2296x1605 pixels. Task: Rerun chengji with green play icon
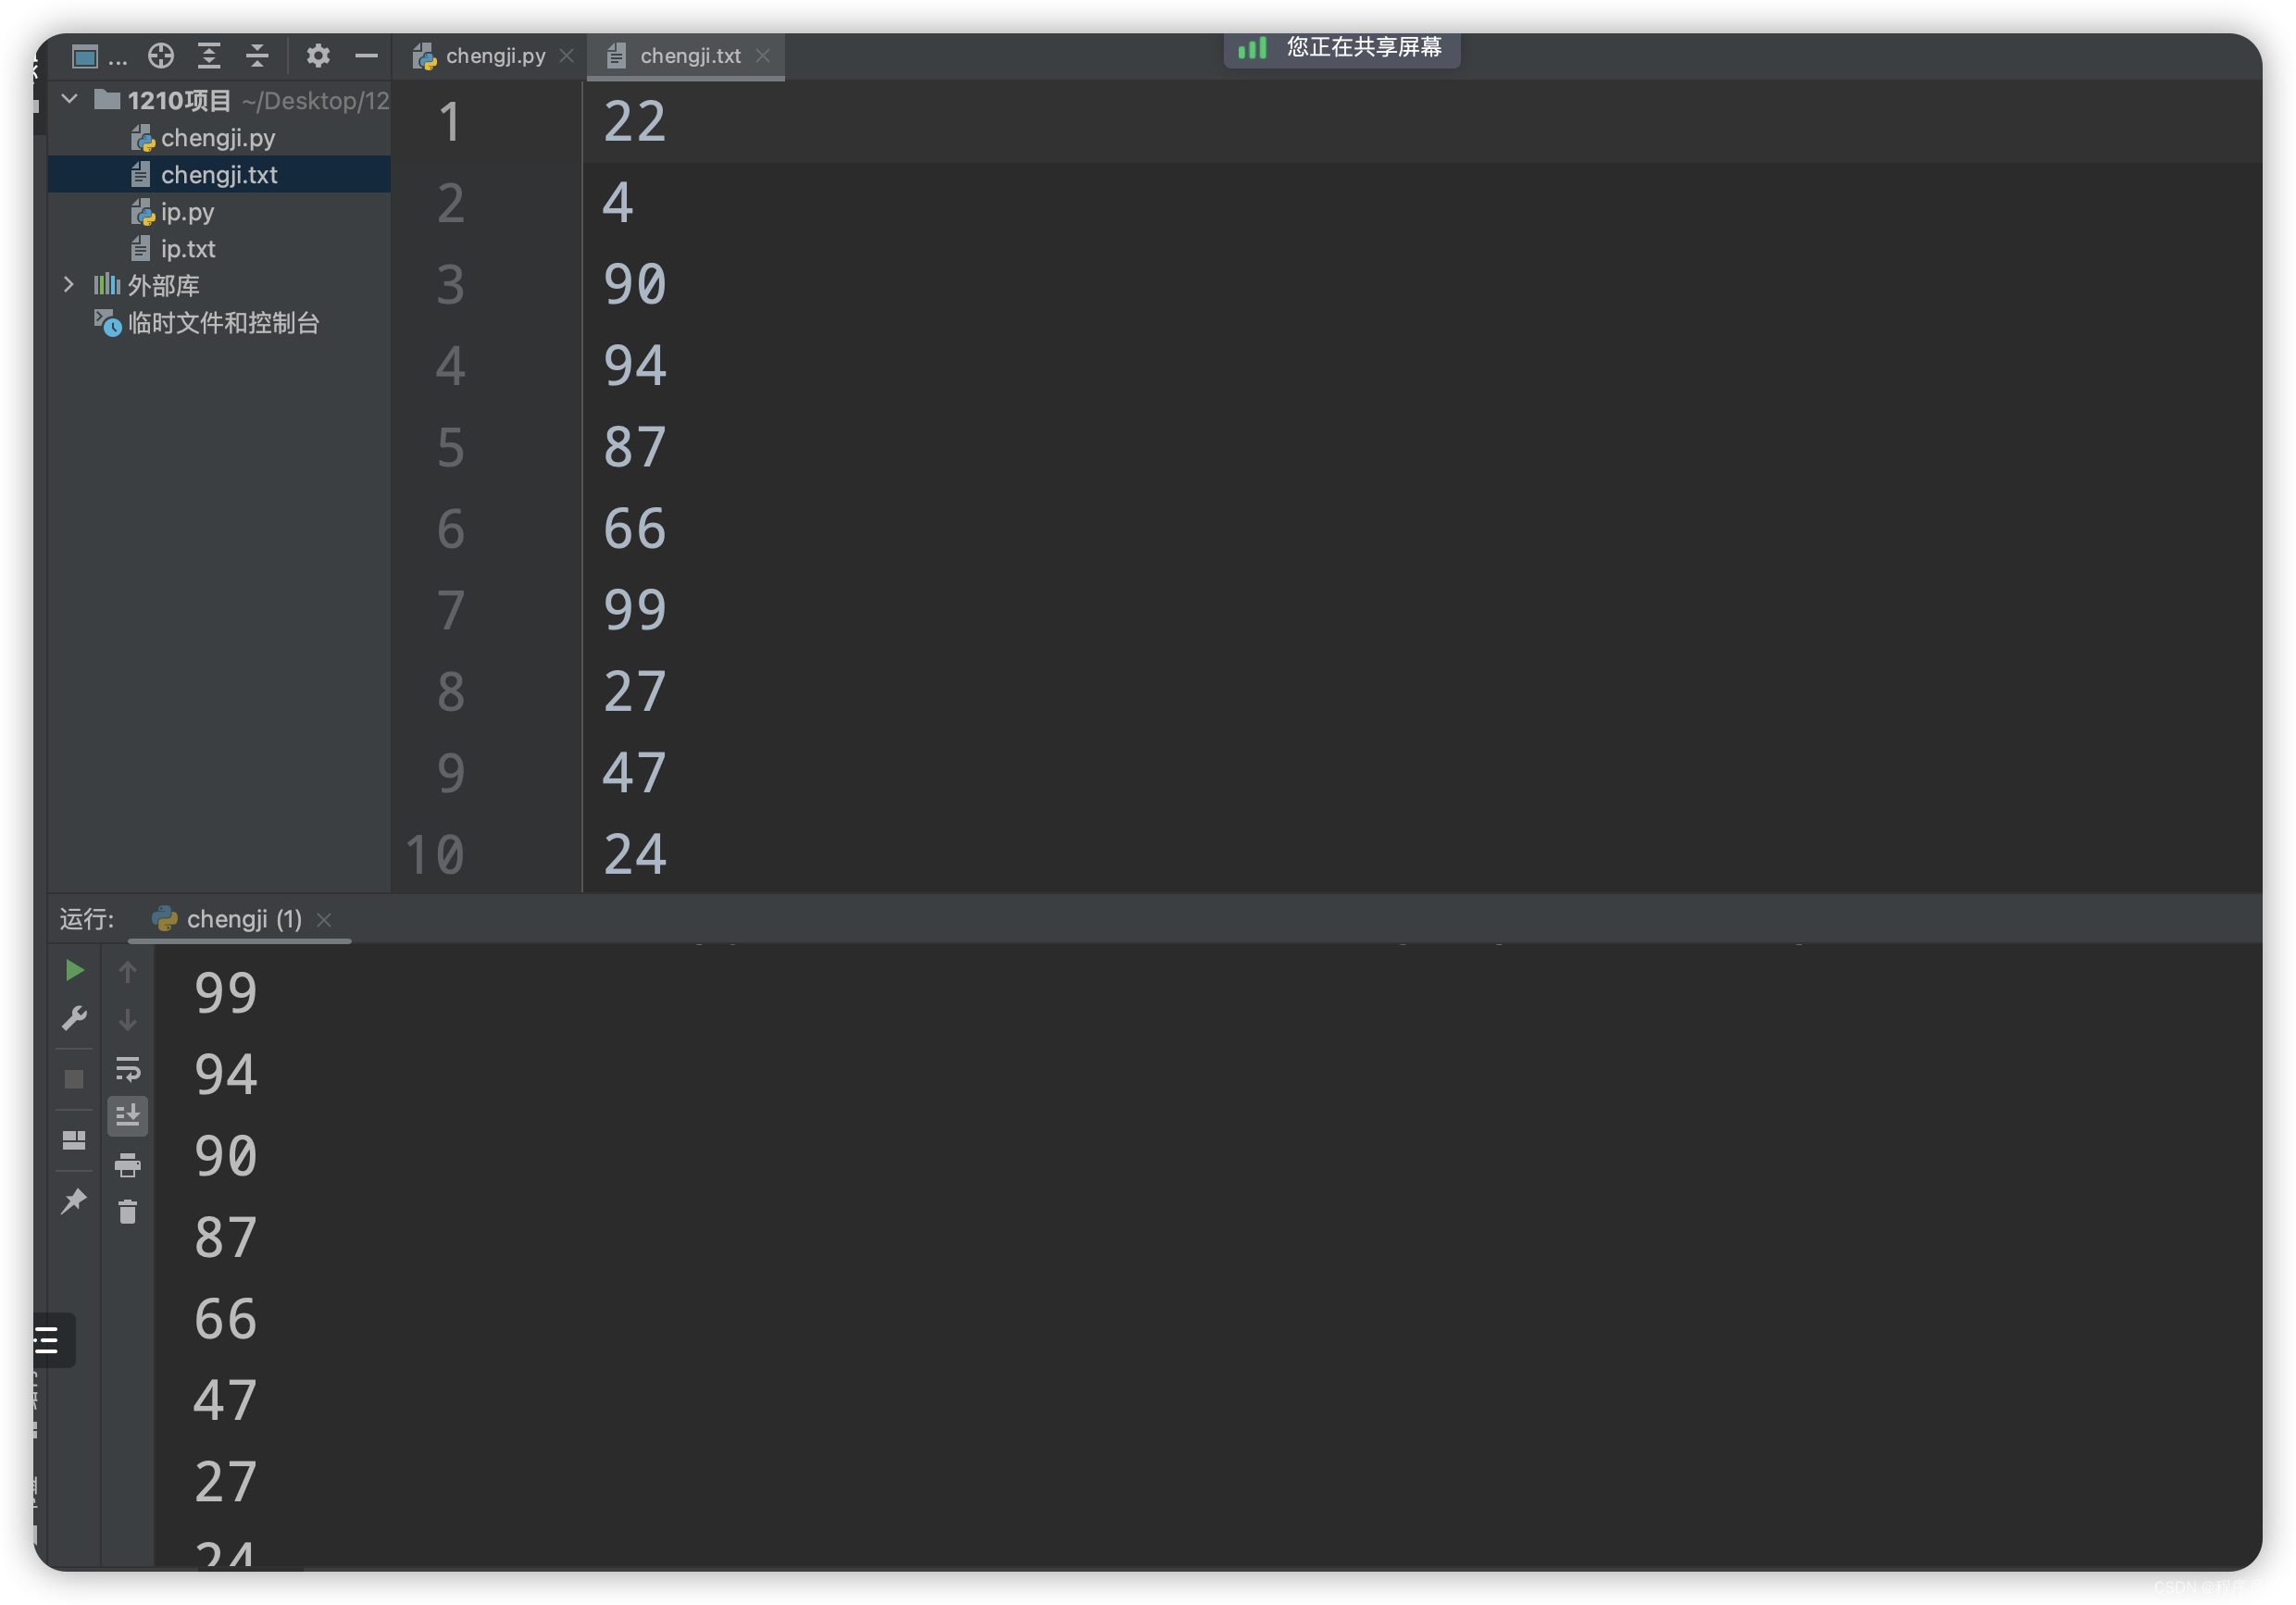[74, 970]
